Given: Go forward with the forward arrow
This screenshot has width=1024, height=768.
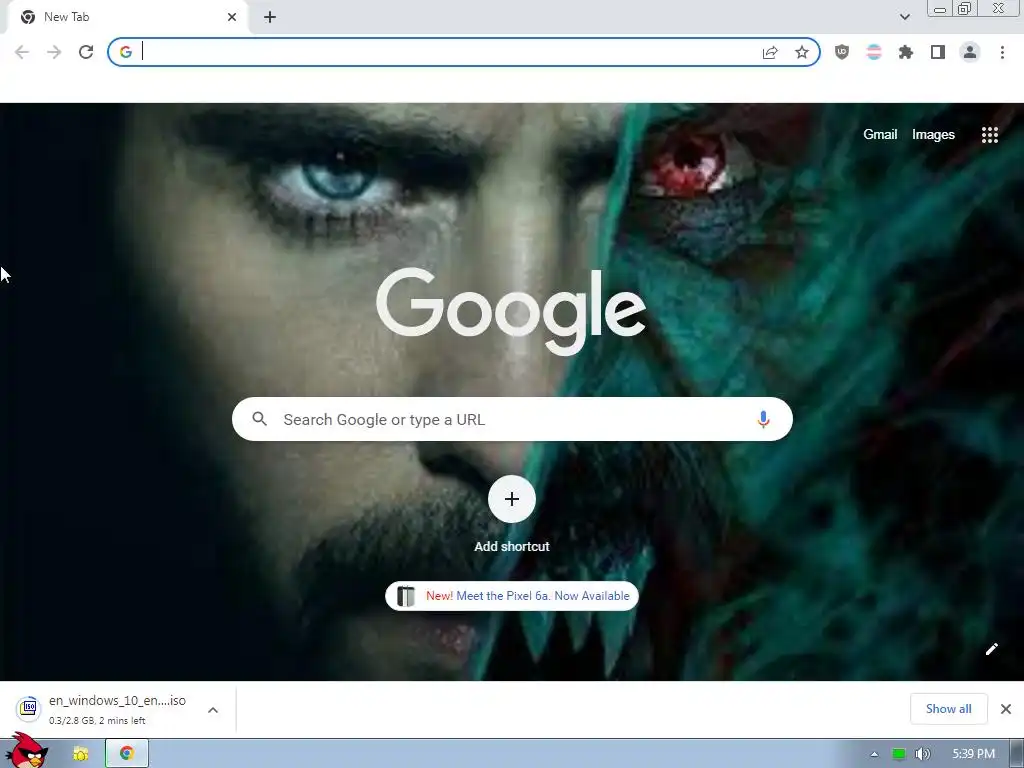Looking at the screenshot, I should tap(54, 52).
